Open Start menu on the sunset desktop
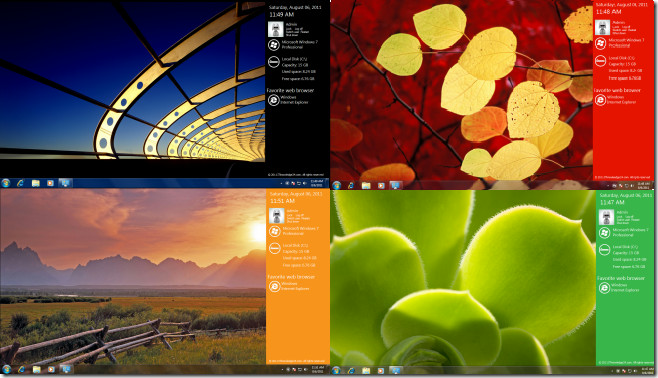Screen dimensions: 658x378 [x=6, y=369]
